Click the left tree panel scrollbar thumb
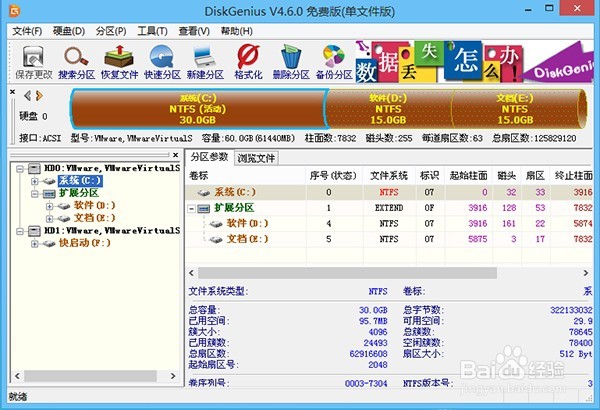 (x=91, y=376)
